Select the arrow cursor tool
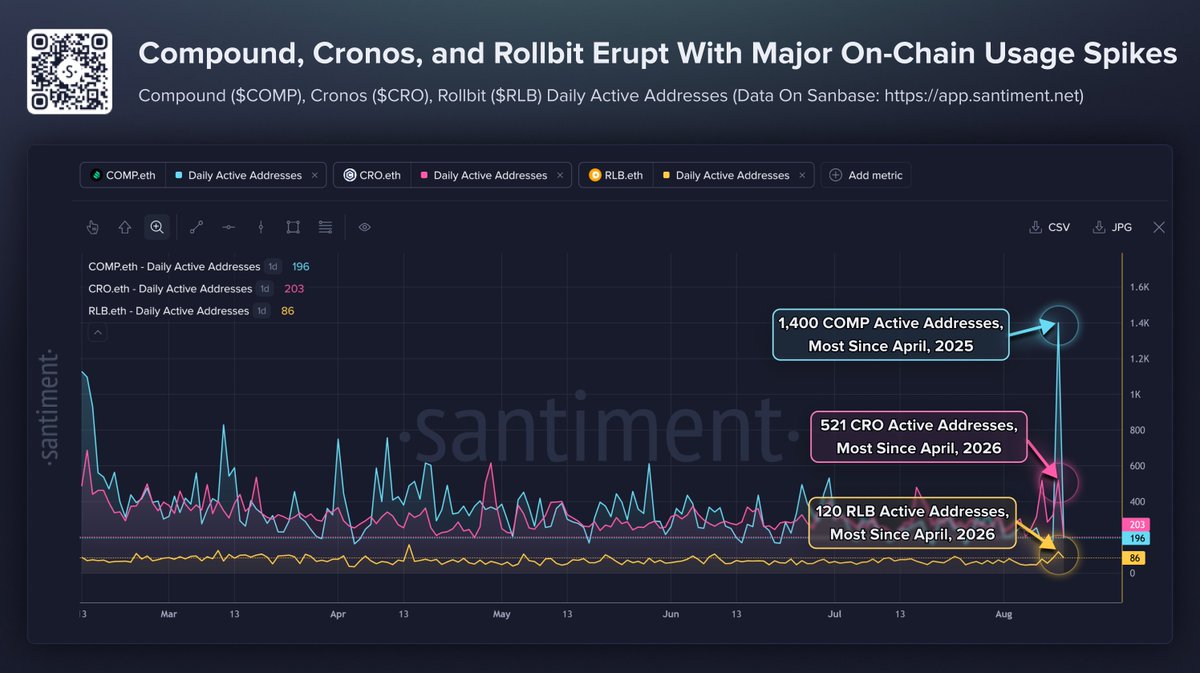 coord(125,227)
